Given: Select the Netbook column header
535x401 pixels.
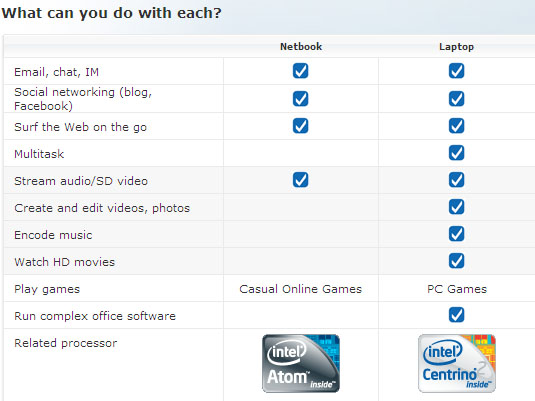Looking at the screenshot, I should pyautogui.click(x=301, y=46).
